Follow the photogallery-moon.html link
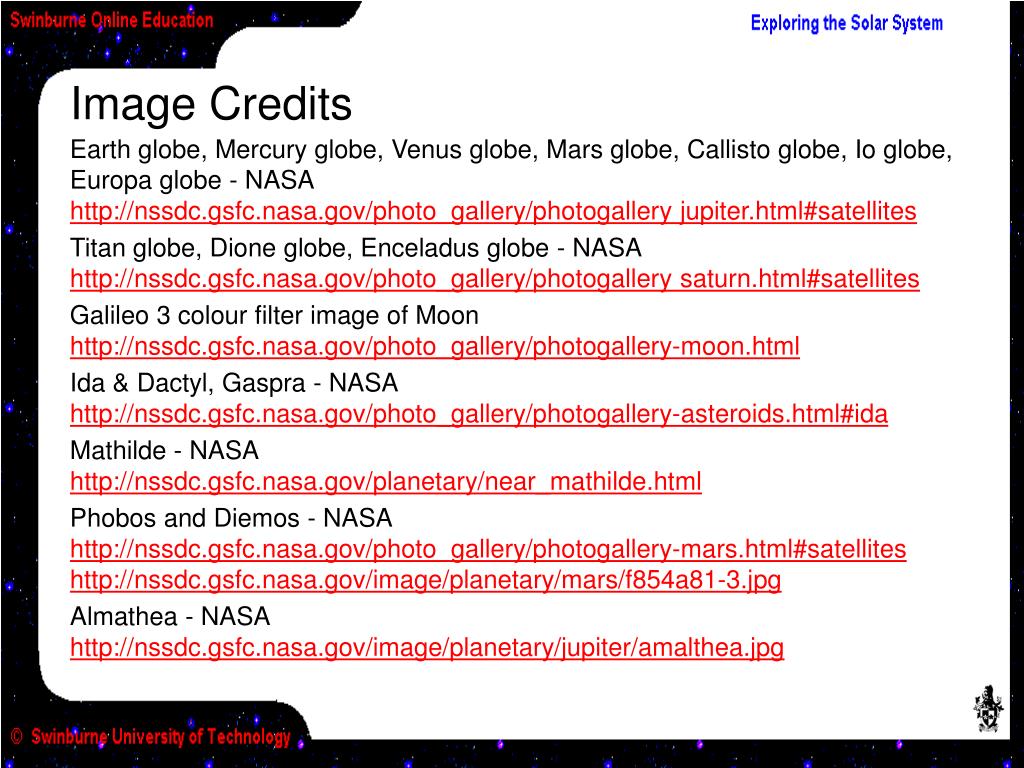1024x768 pixels. coord(435,347)
